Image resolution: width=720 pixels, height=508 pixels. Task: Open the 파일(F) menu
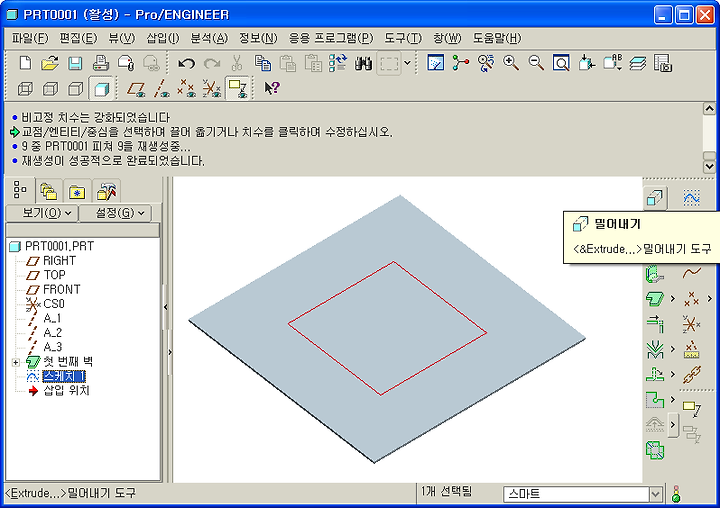point(30,38)
